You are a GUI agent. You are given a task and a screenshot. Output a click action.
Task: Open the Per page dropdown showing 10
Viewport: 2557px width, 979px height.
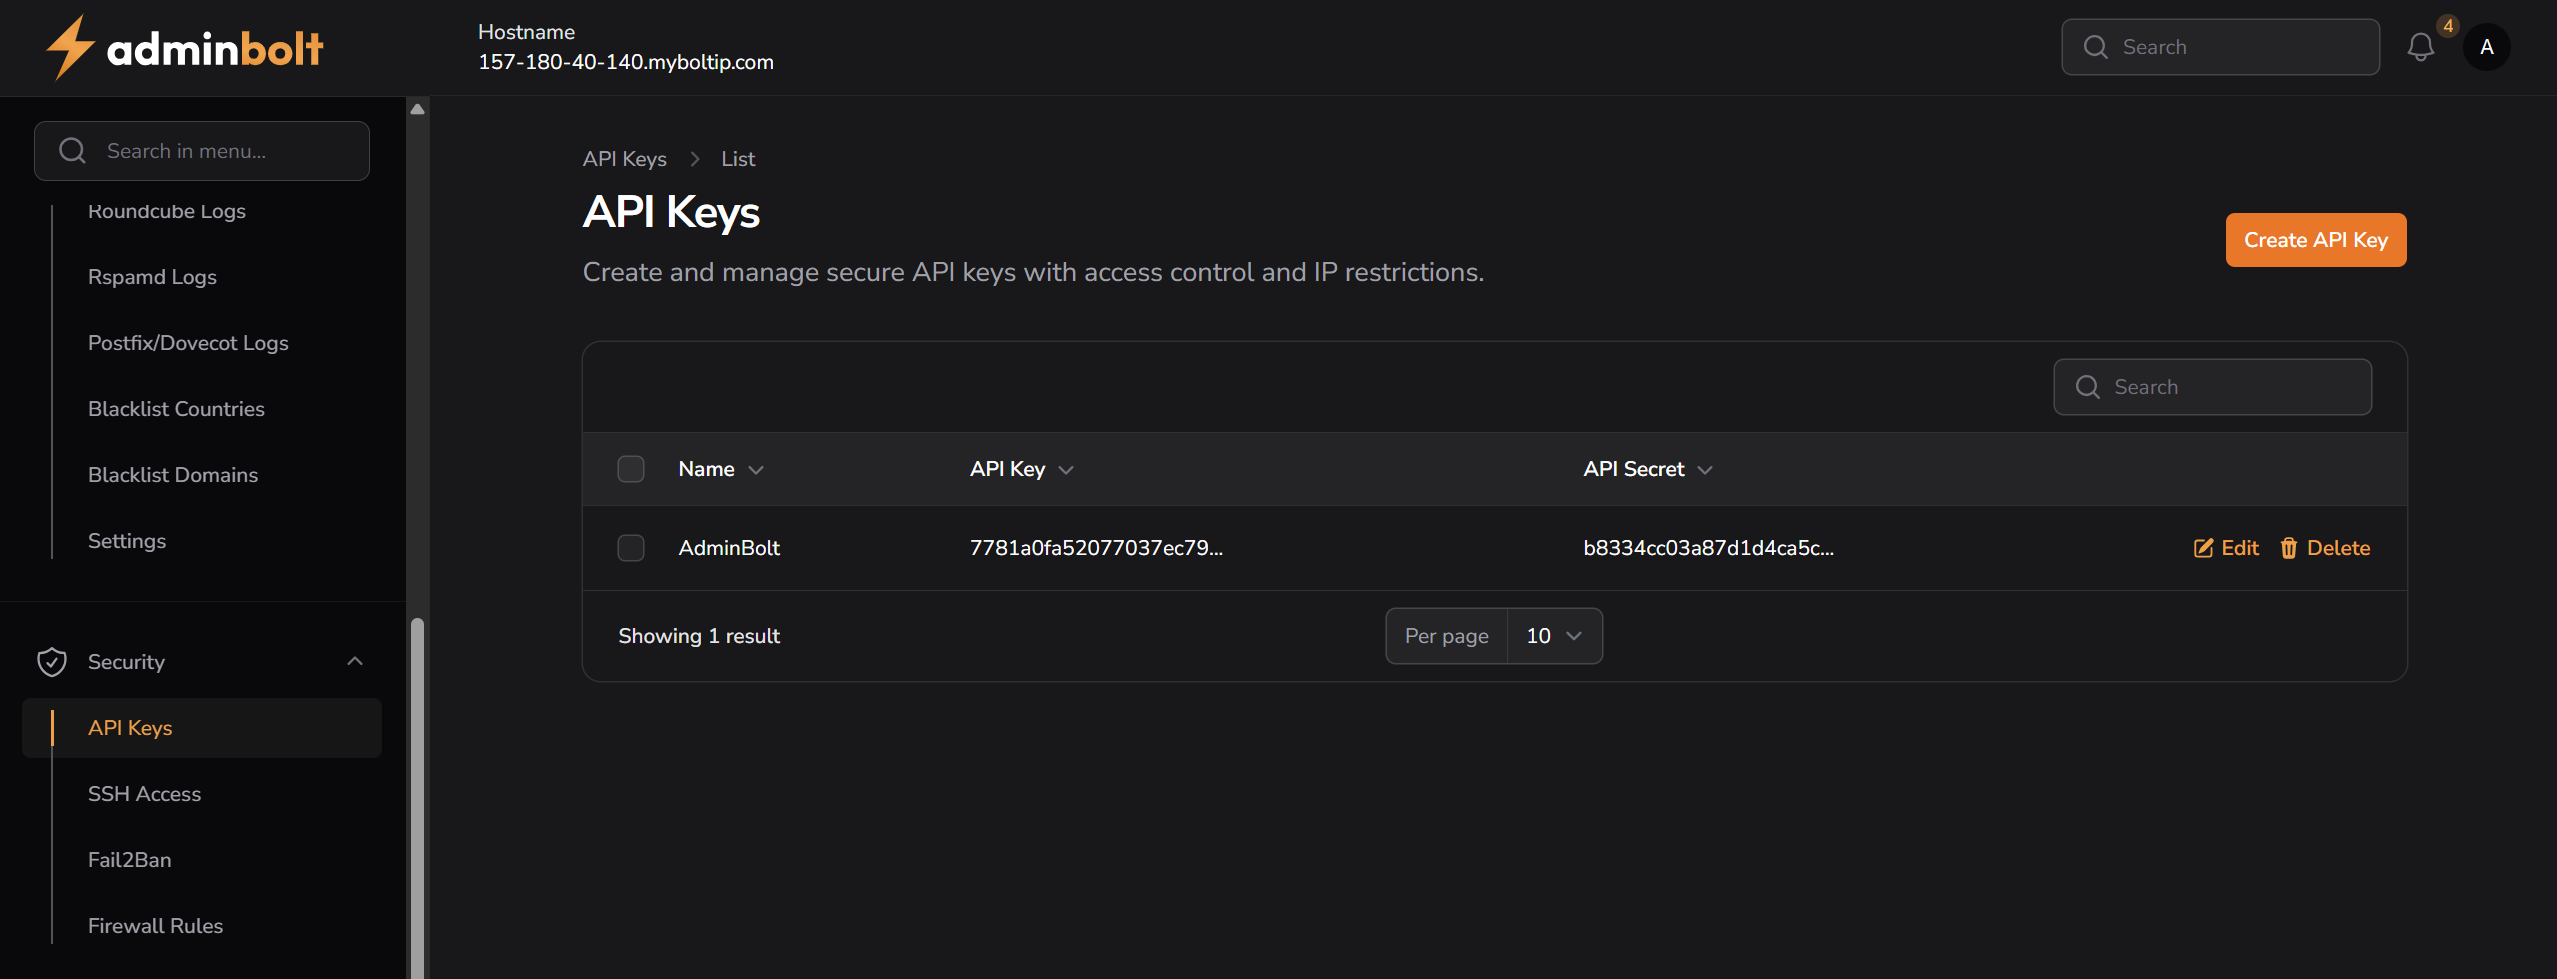tap(1553, 635)
